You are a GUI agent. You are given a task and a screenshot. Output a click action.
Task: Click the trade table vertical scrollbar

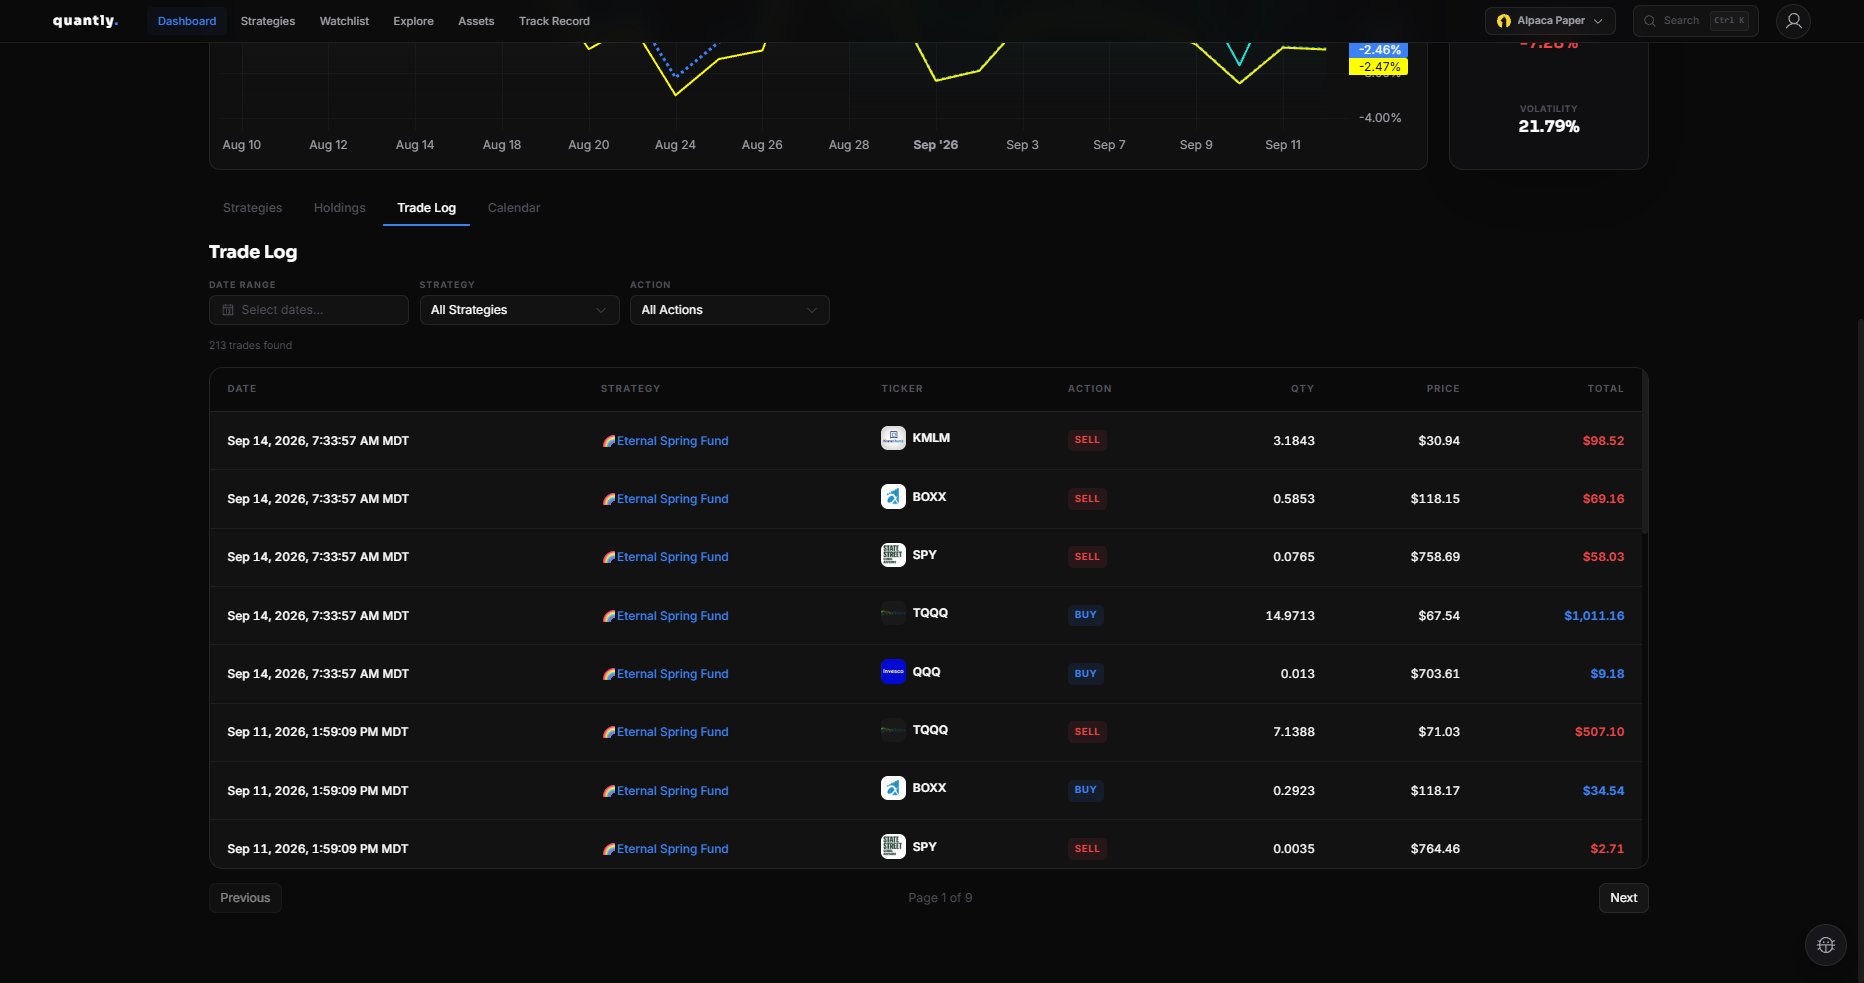coord(1644,455)
